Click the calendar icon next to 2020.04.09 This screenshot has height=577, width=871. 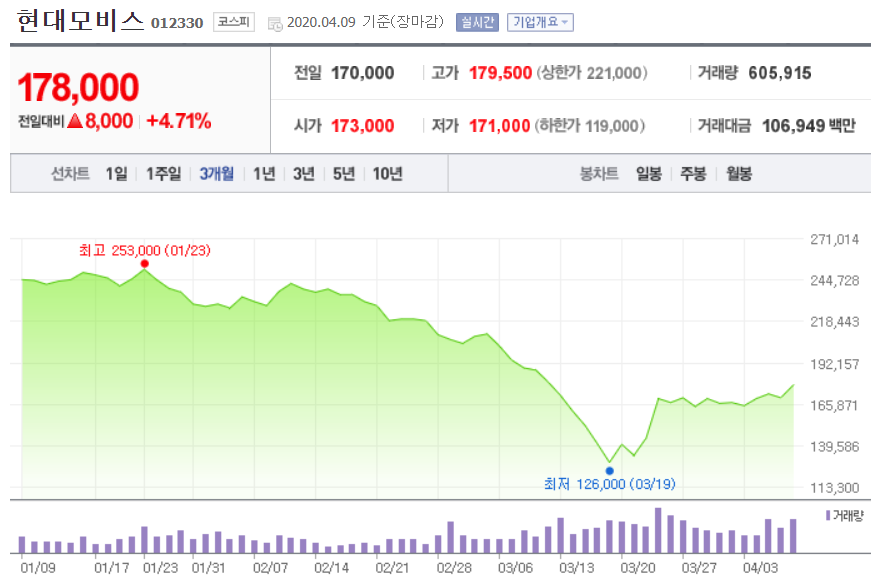[x=275, y=24]
